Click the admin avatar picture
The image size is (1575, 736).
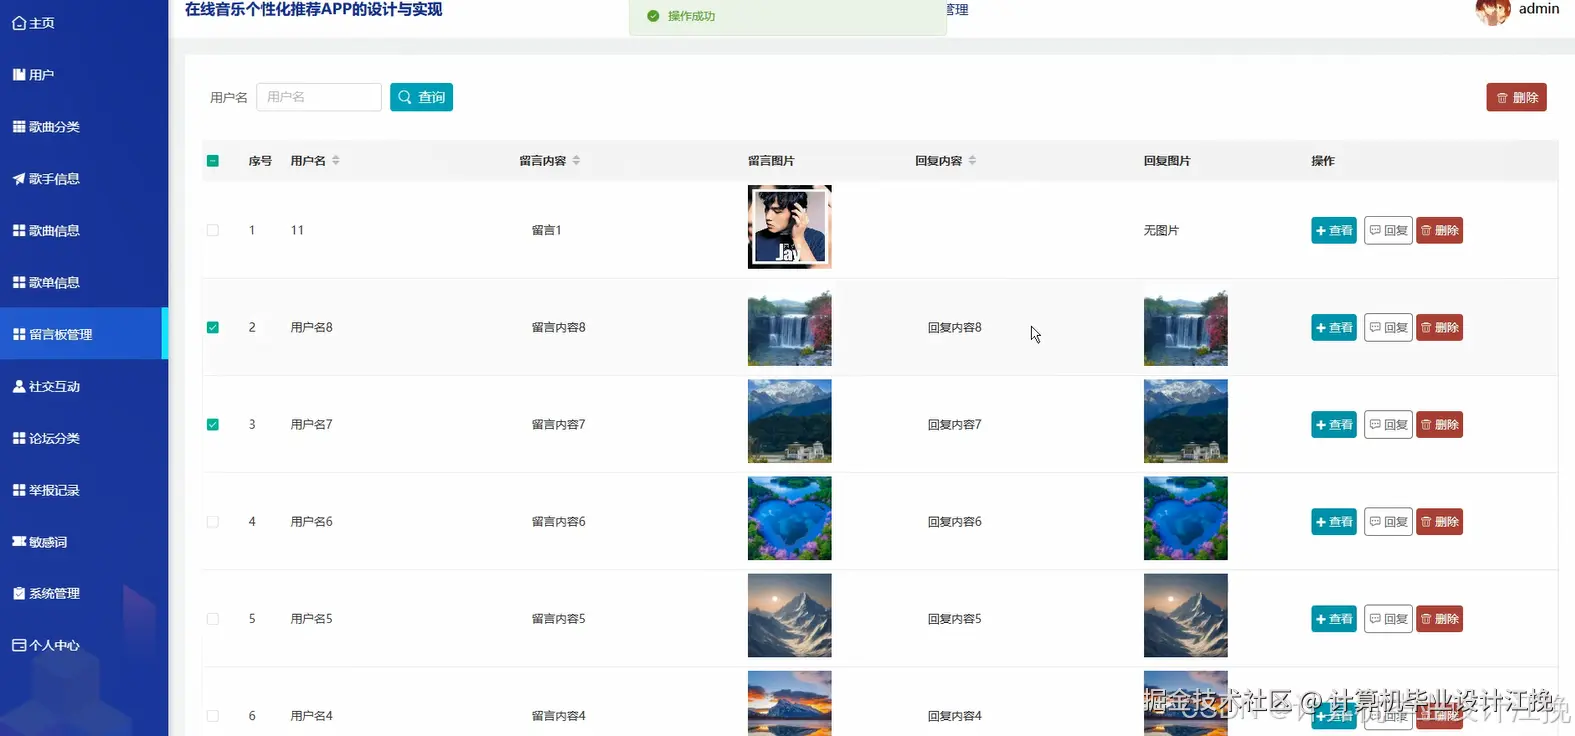coord(1493,11)
